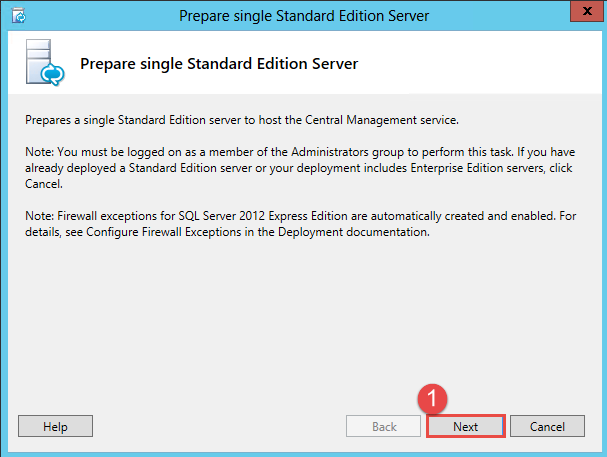Open Help for this wizard
The width and height of the screenshot is (607, 457).
(55, 427)
